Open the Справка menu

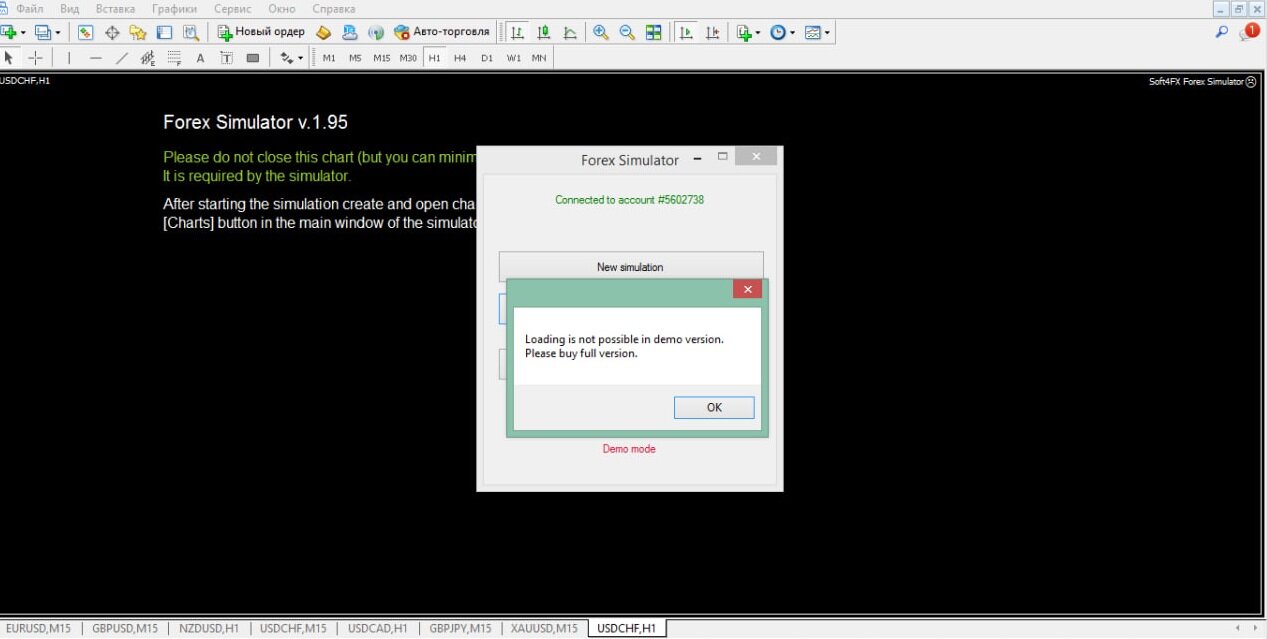click(333, 8)
